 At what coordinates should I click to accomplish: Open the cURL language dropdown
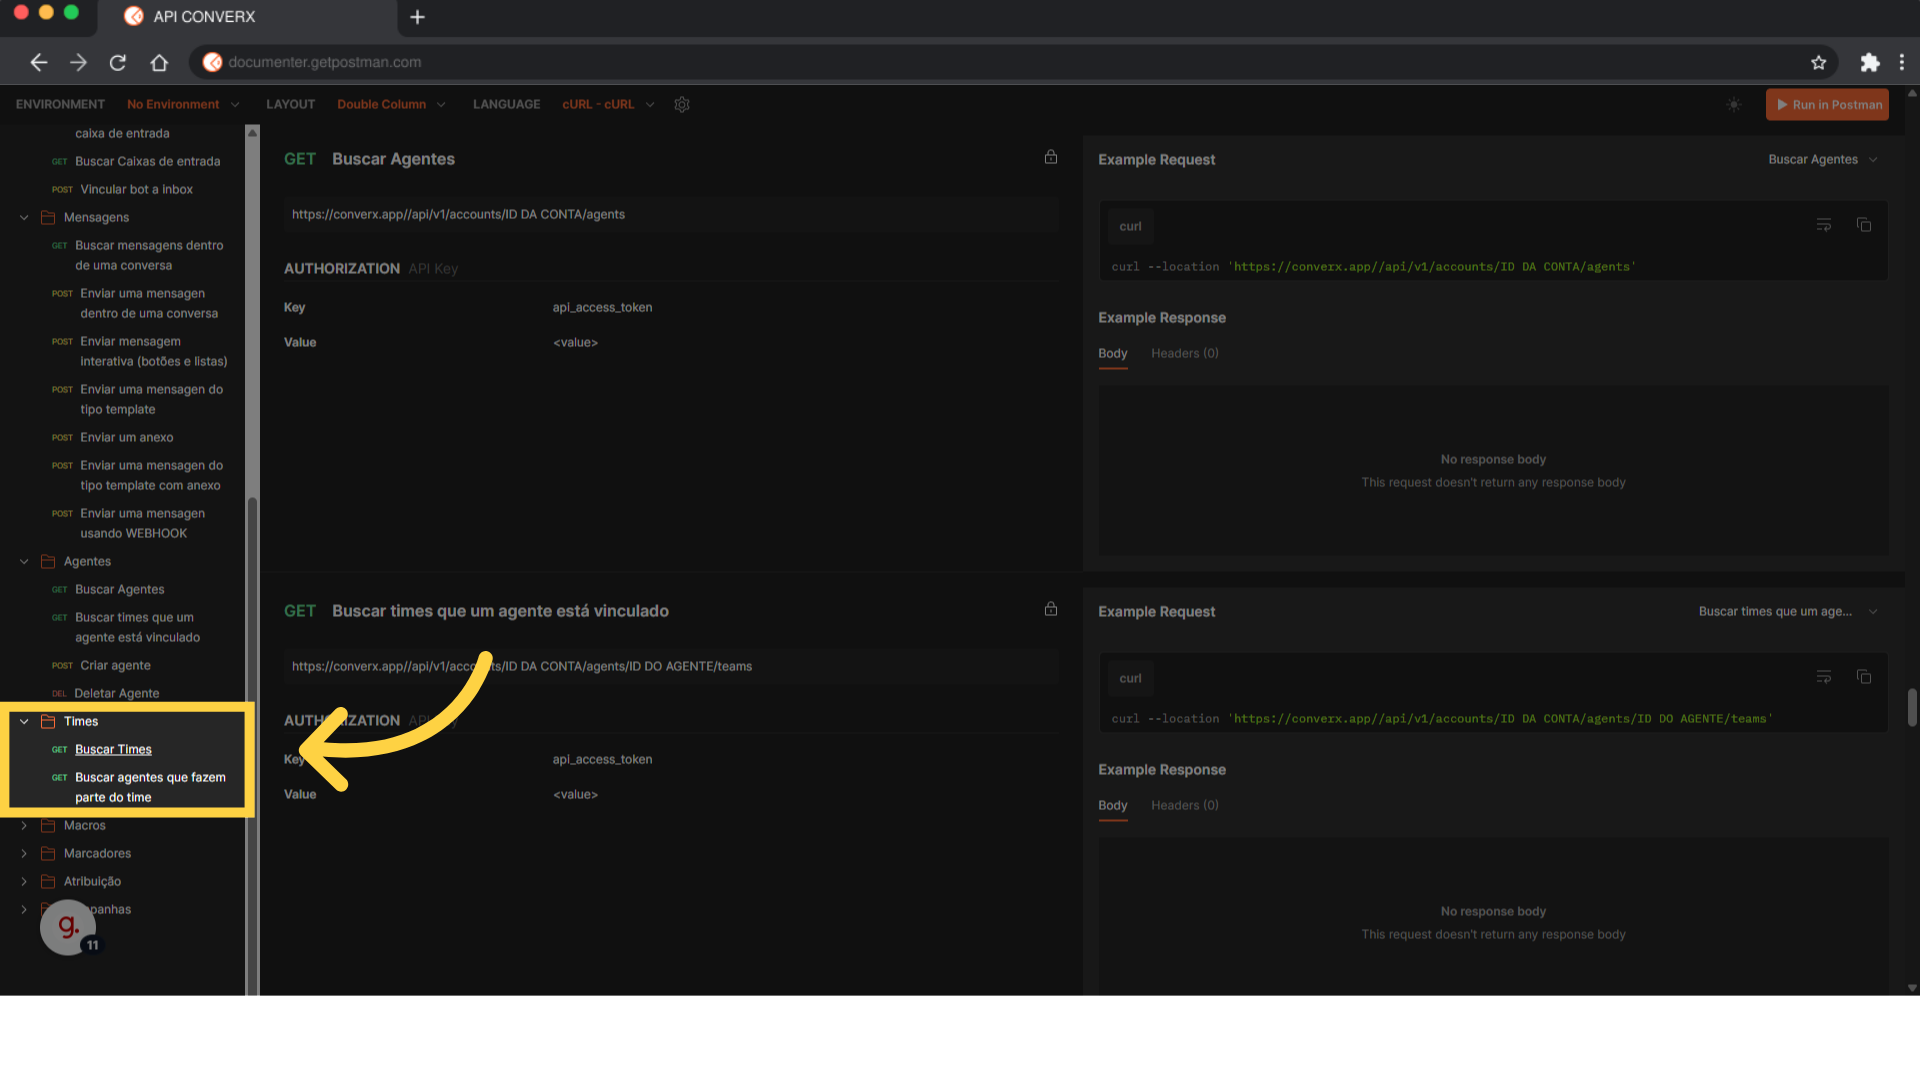pos(608,104)
